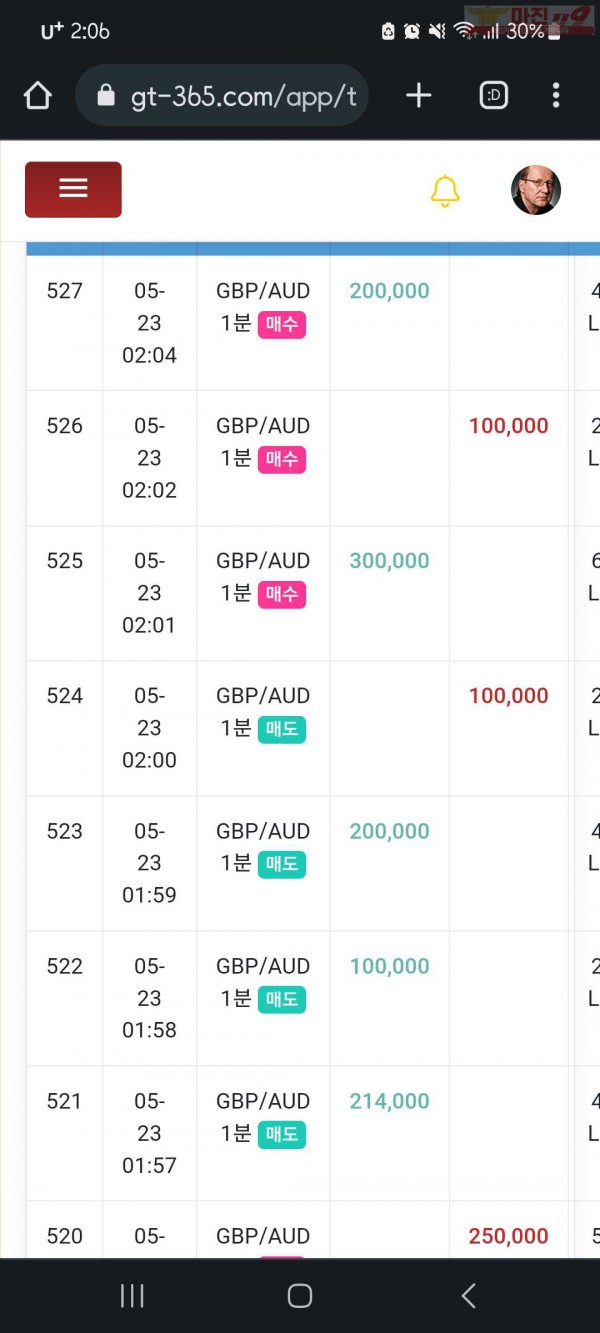Open the red hamburger menu
The width and height of the screenshot is (600, 1333).
(73, 189)
